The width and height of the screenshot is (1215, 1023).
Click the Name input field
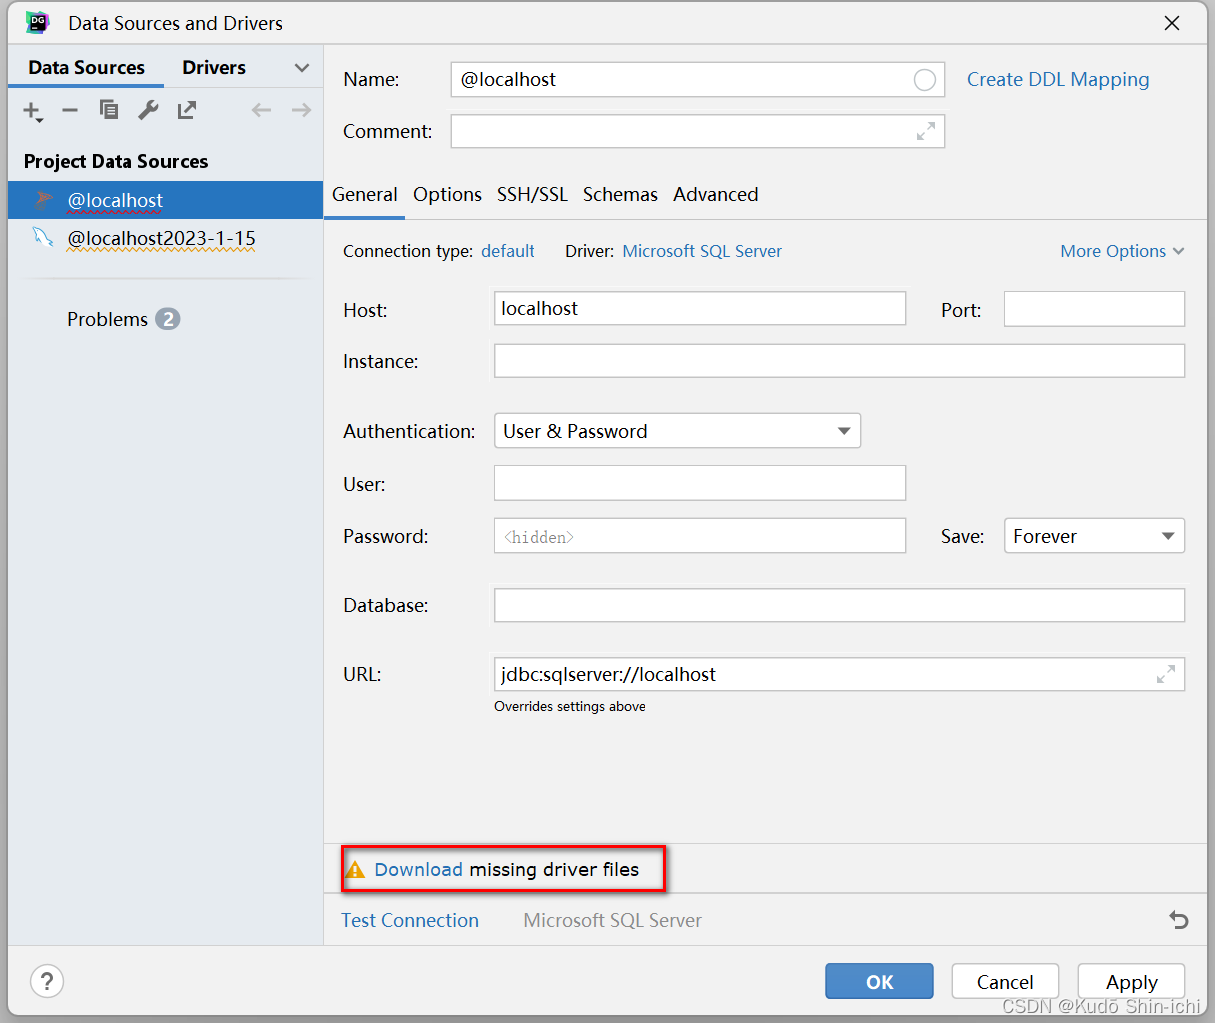698,80
